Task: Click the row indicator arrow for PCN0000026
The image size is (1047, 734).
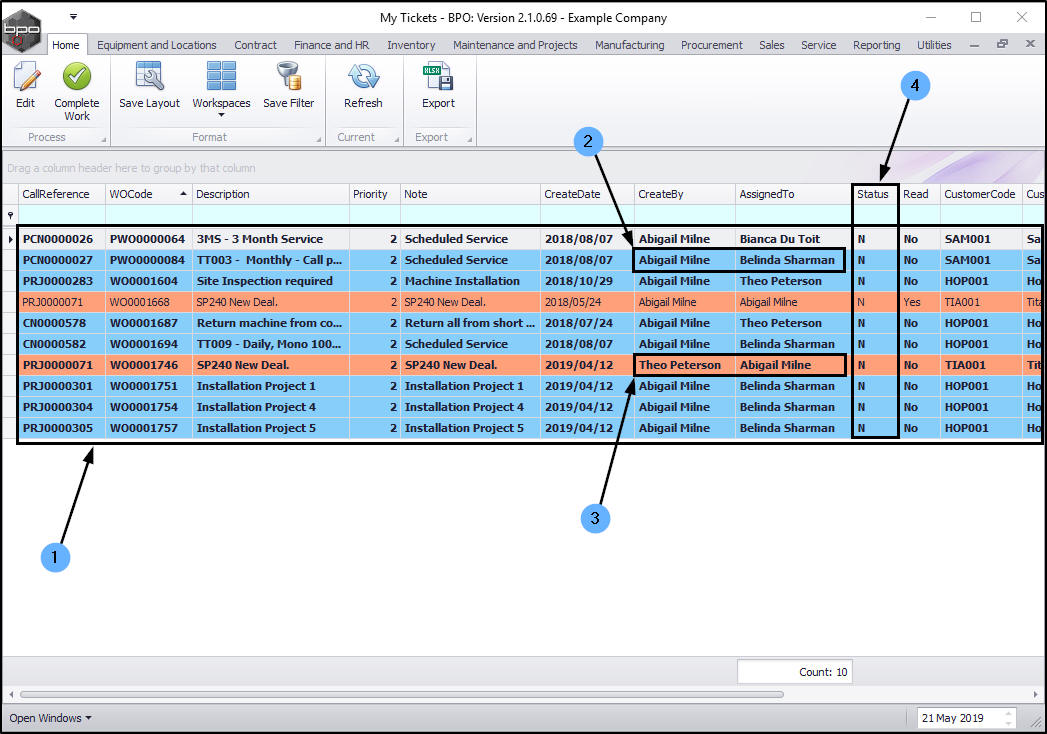Action: 10,239
